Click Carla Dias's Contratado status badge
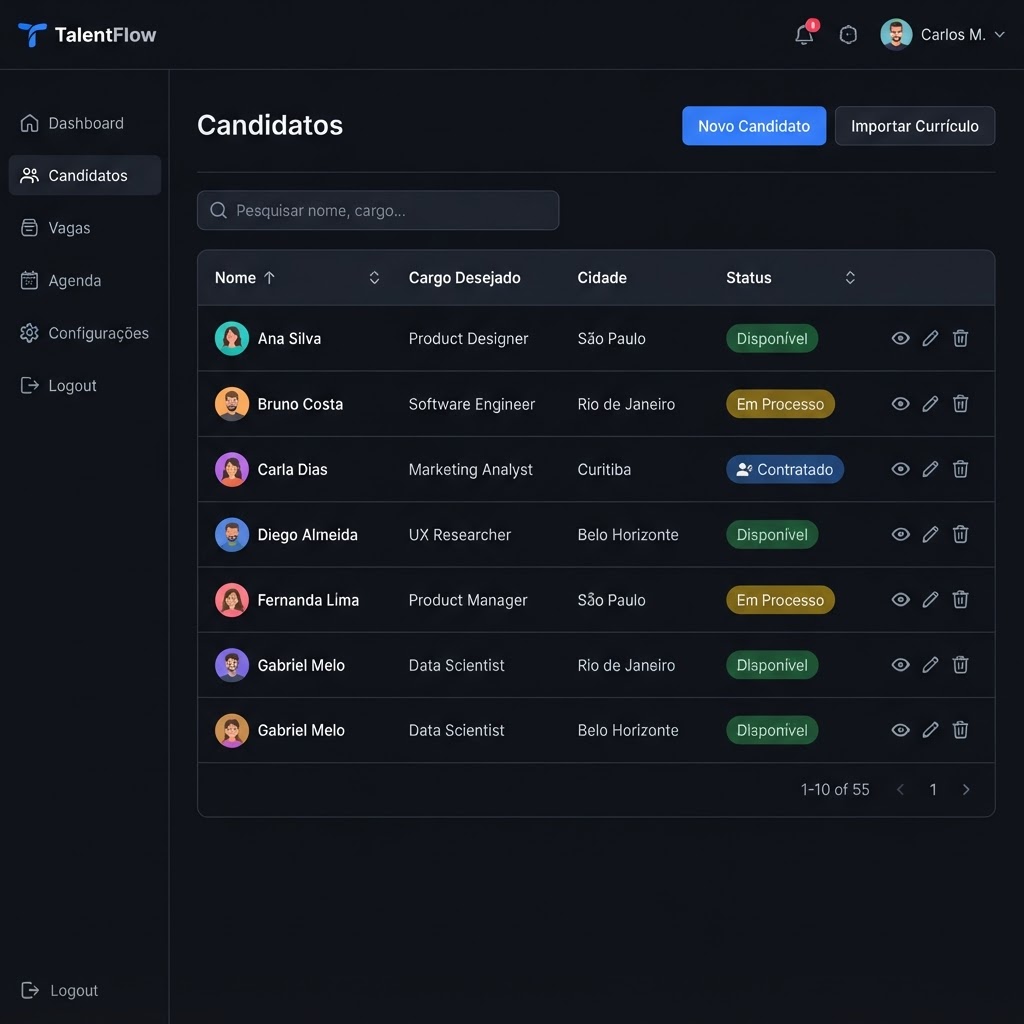This screenshot has width=1024, height=1024. (x=784, y=469)
